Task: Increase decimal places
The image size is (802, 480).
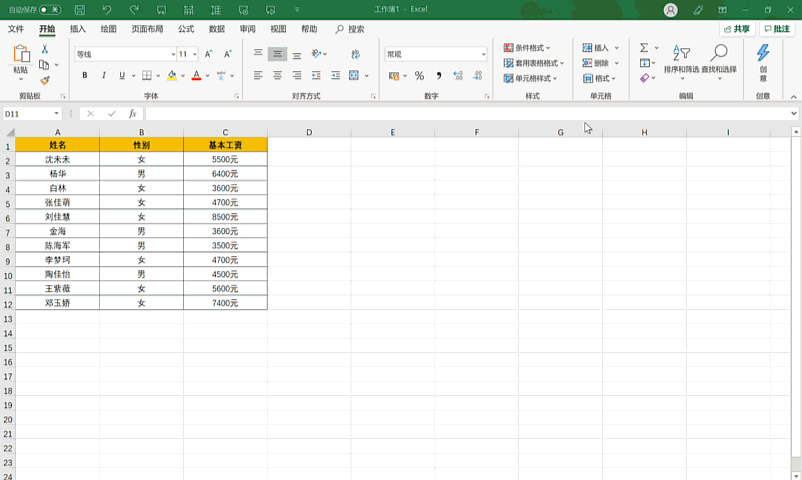Action: click(458, 76)
